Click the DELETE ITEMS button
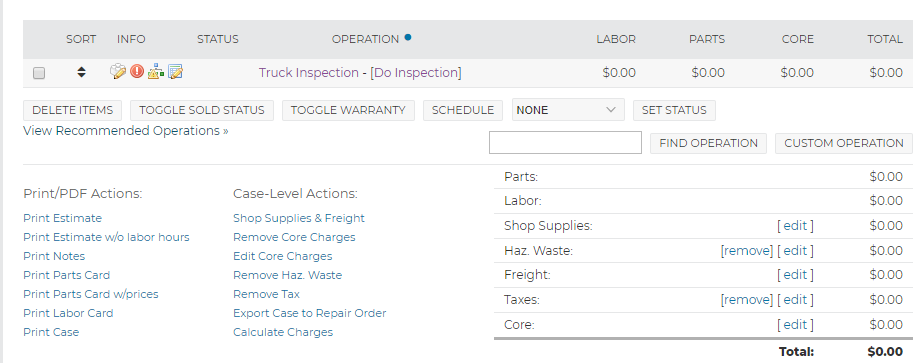Viewport: 924px width, 363px height. coord(72,110)
